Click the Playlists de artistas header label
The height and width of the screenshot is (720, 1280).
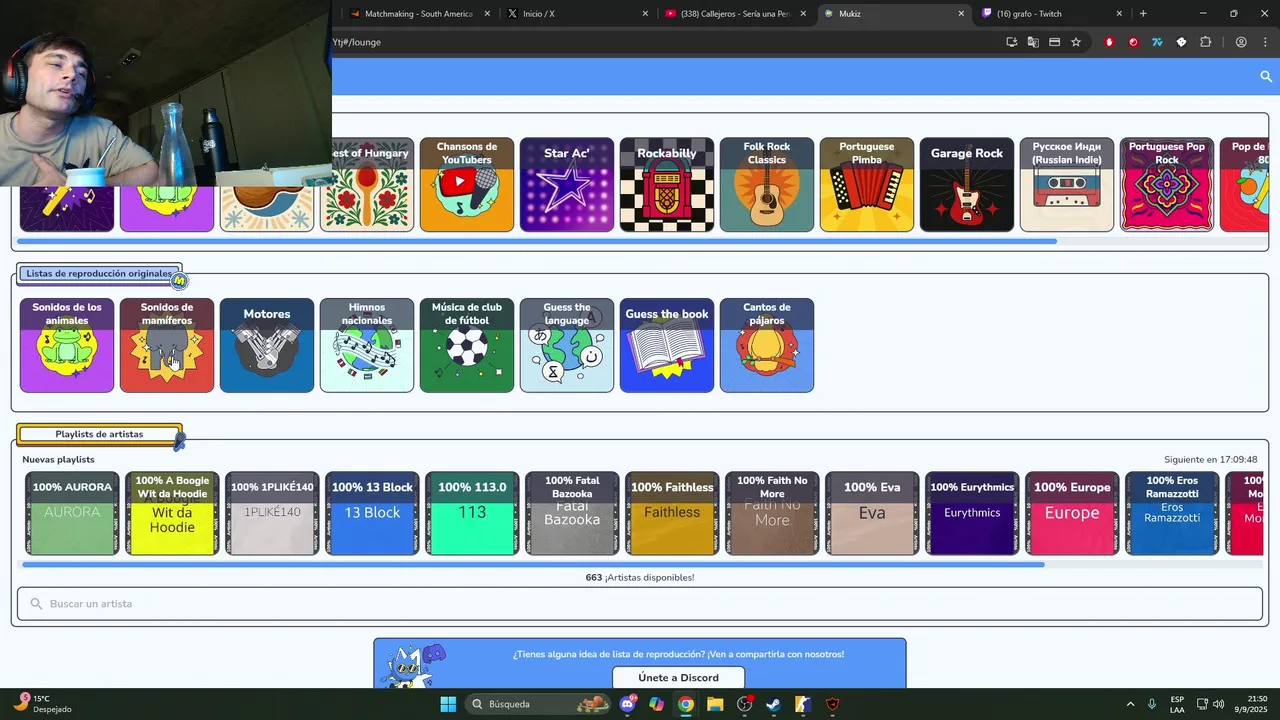pos(99,434)
